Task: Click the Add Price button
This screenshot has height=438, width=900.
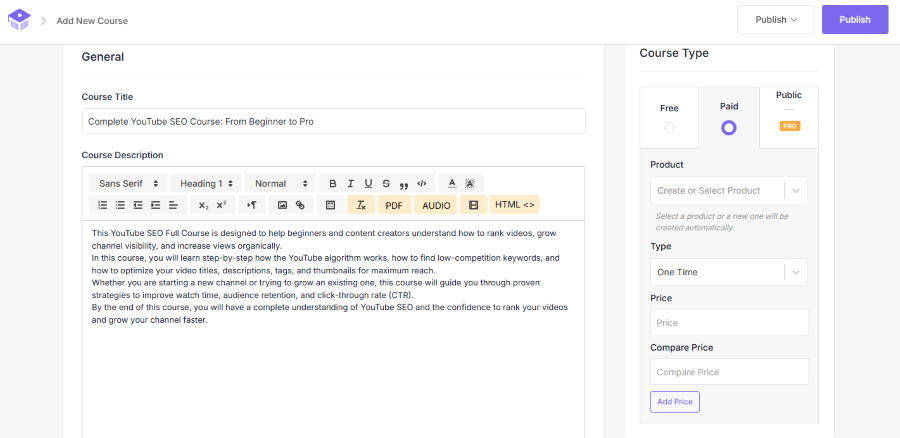Action: pos(675,402)
